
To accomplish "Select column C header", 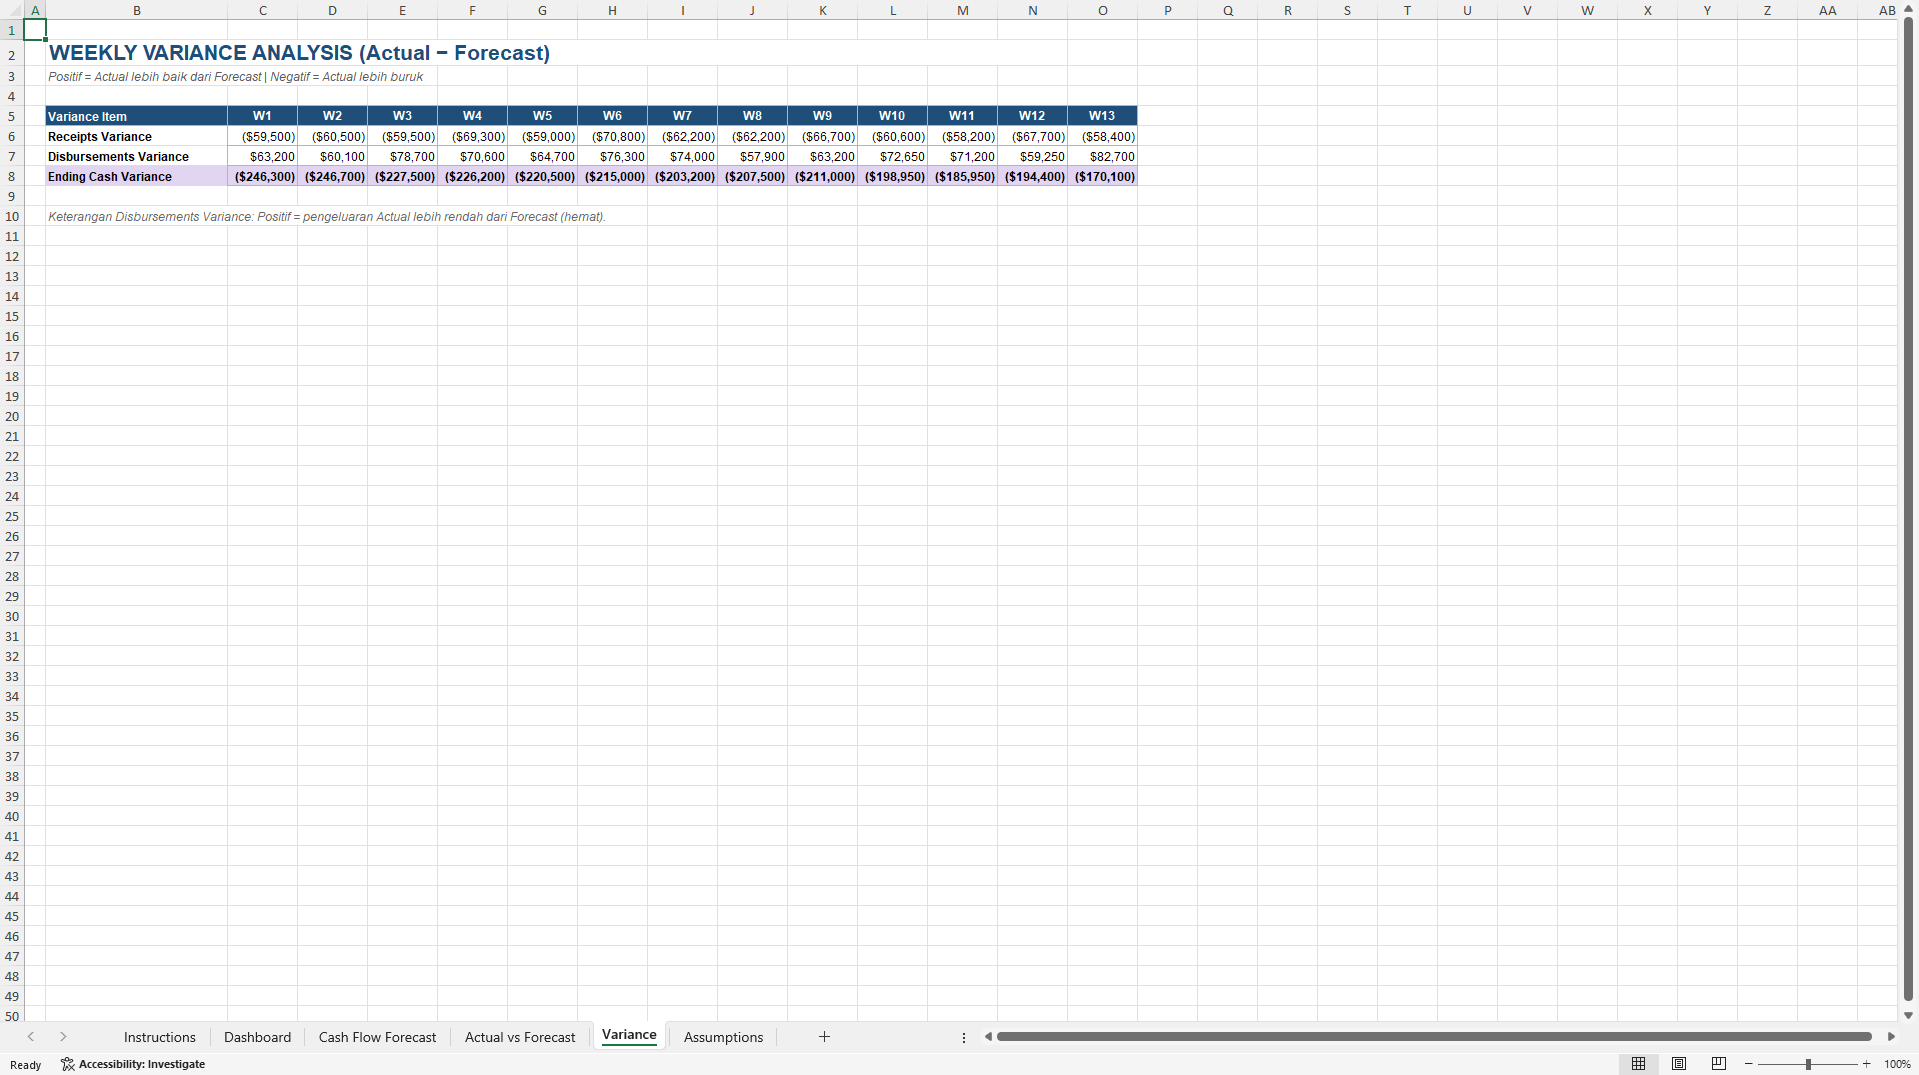I will 262,10.
